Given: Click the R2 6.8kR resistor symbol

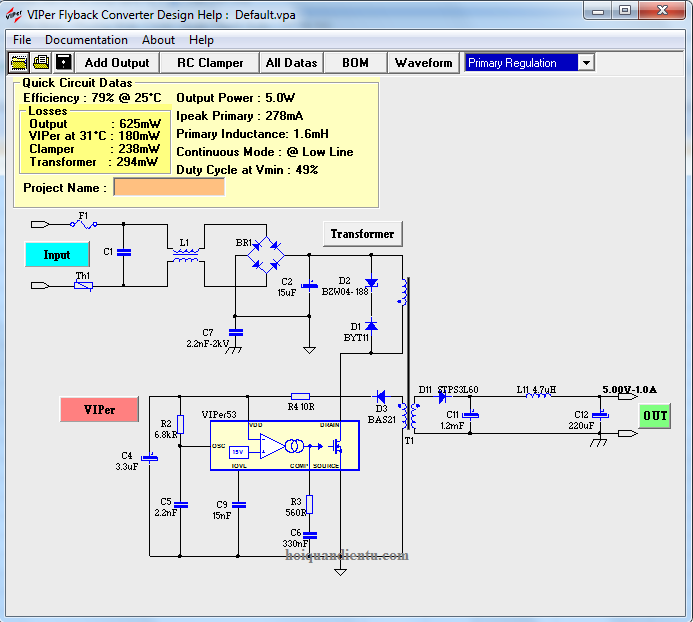Looking at the screenshot, I should [180, 424].
